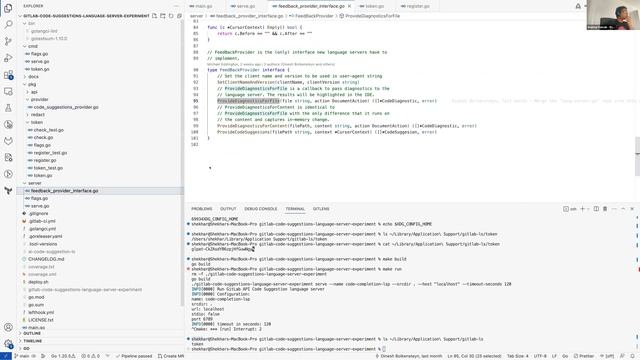The image size is (640, 360).
Task: Close the feedback_provider_interface.go tab
Action: (349, 6)
